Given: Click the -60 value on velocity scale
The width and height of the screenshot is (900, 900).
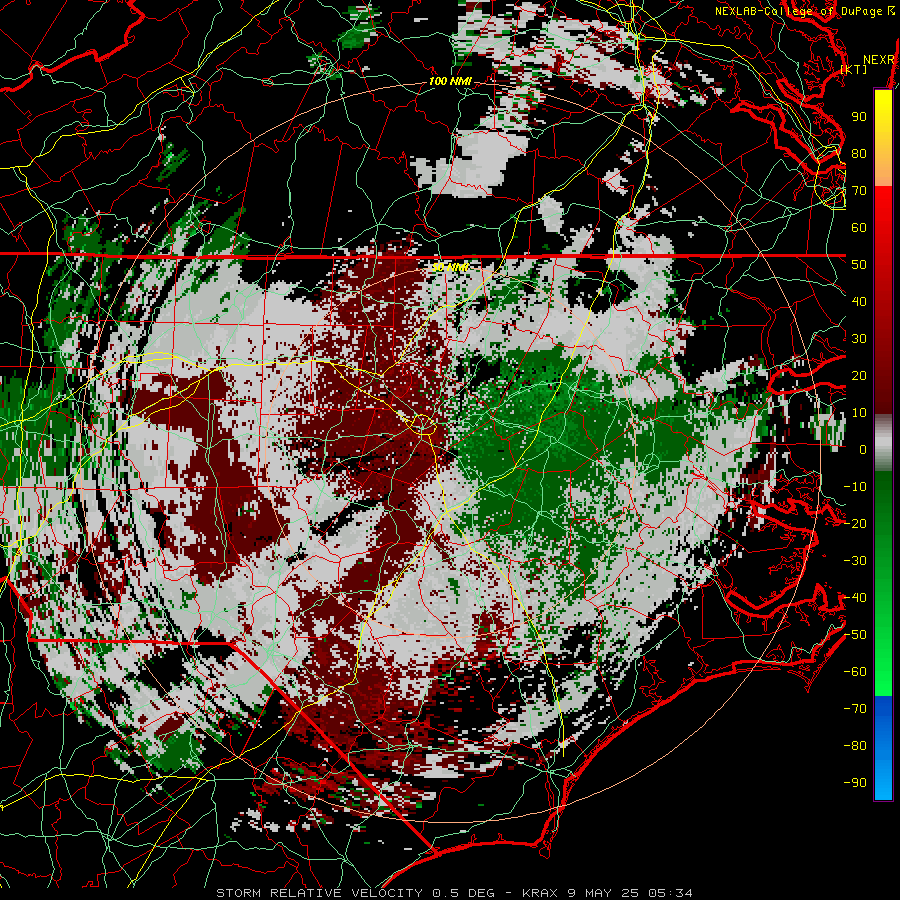Looking at the screenshot, I should [855, 672].
